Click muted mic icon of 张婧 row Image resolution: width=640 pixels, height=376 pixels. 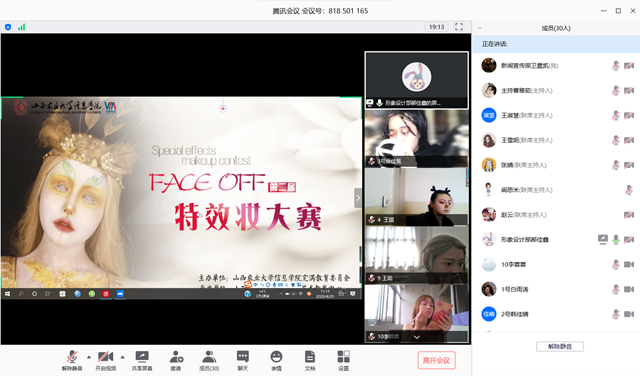click(x=616, y=165)
